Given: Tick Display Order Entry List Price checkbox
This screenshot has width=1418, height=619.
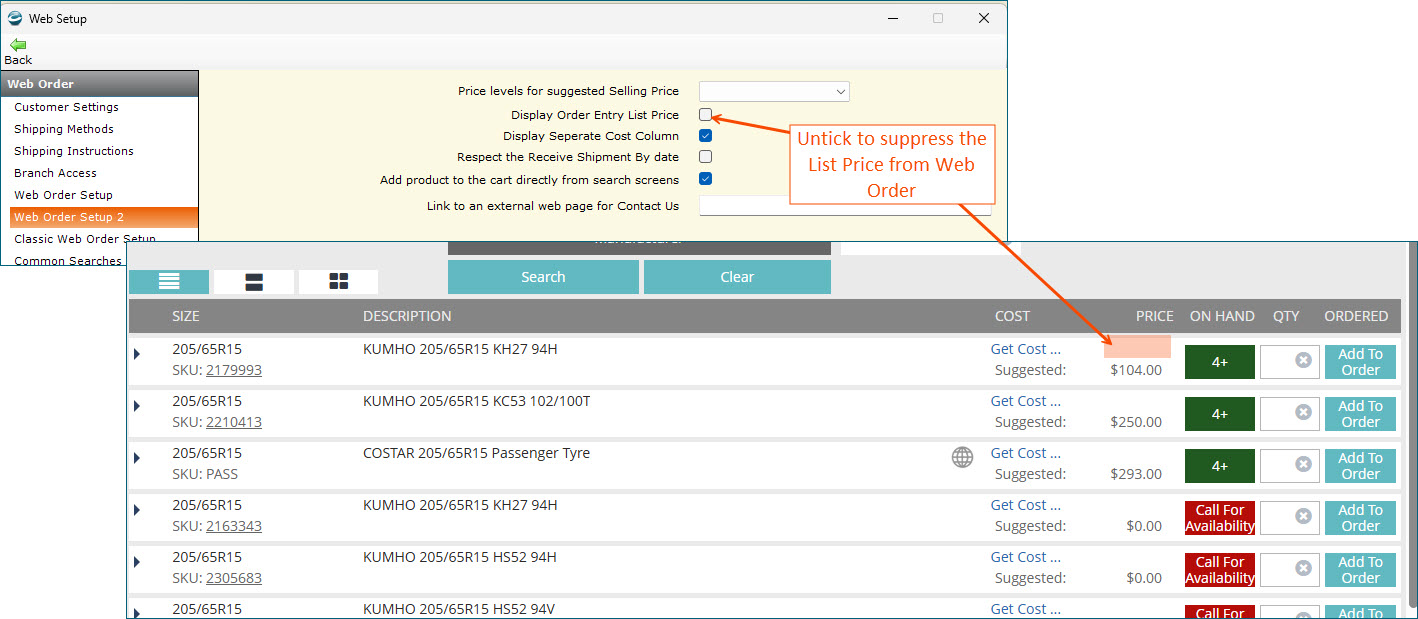Looking at the screenshot, I should coord(706,115).
